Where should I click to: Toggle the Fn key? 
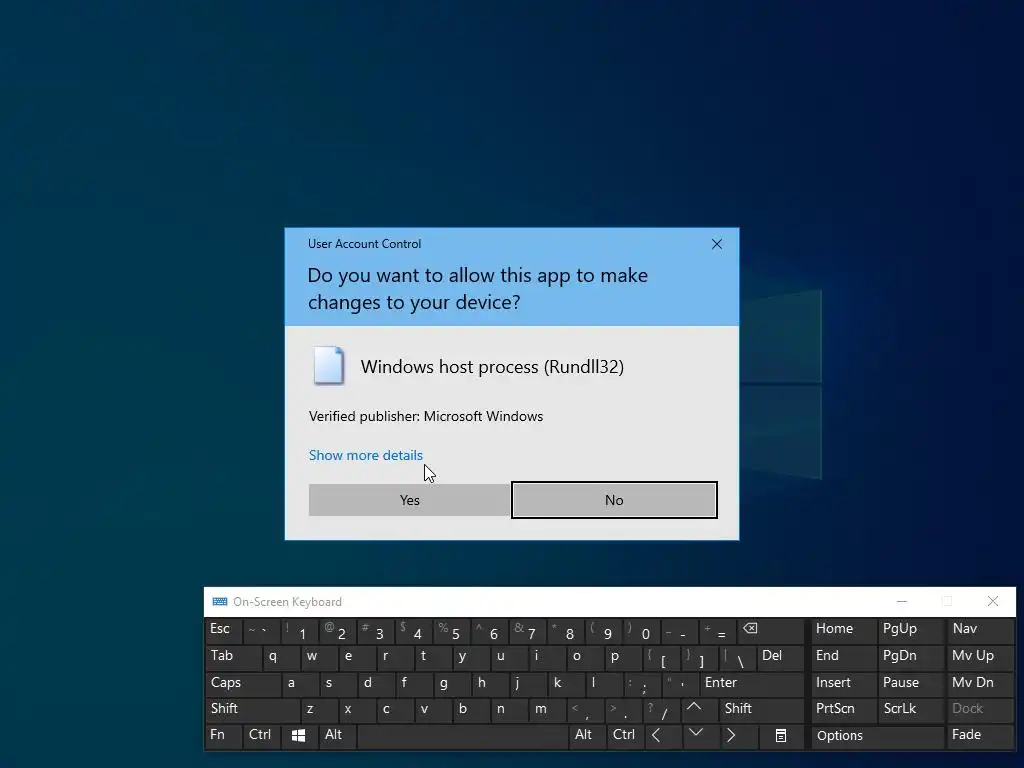pyautogui.click(x=223, y=736)
